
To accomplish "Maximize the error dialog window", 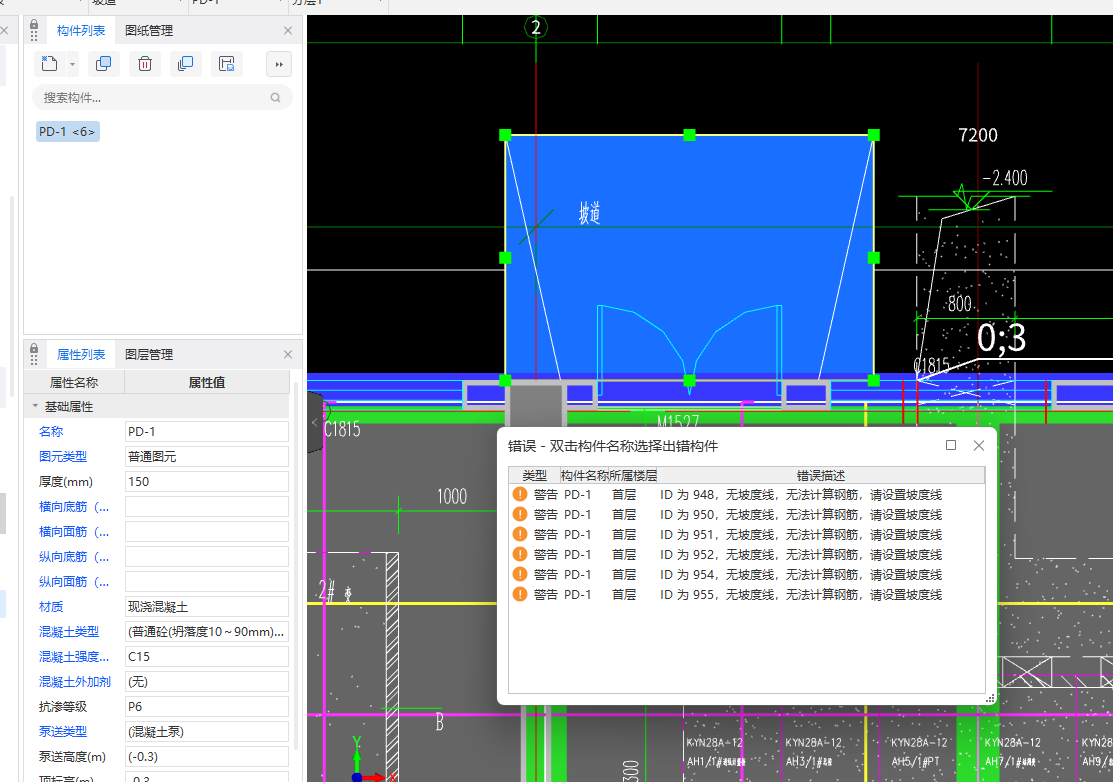I will point(951,446).
